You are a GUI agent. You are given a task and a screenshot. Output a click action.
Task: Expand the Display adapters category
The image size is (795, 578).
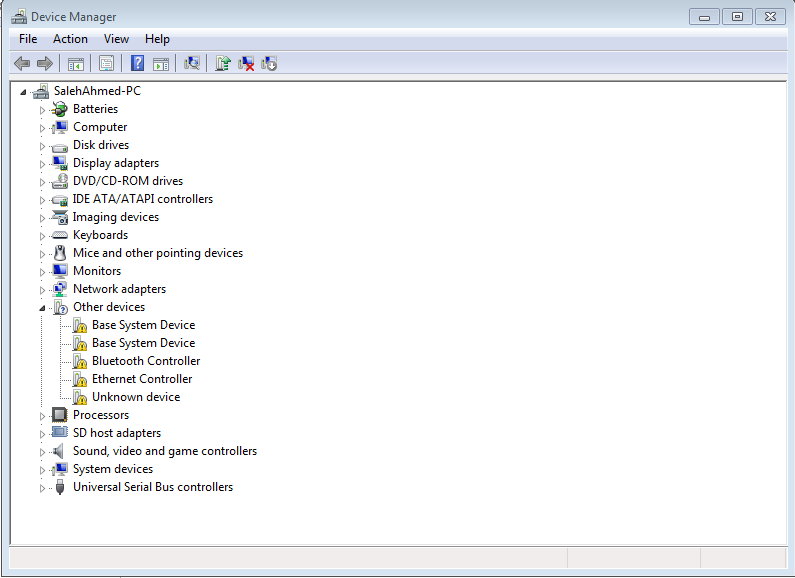pyautogui.click(x=43, y=163)
